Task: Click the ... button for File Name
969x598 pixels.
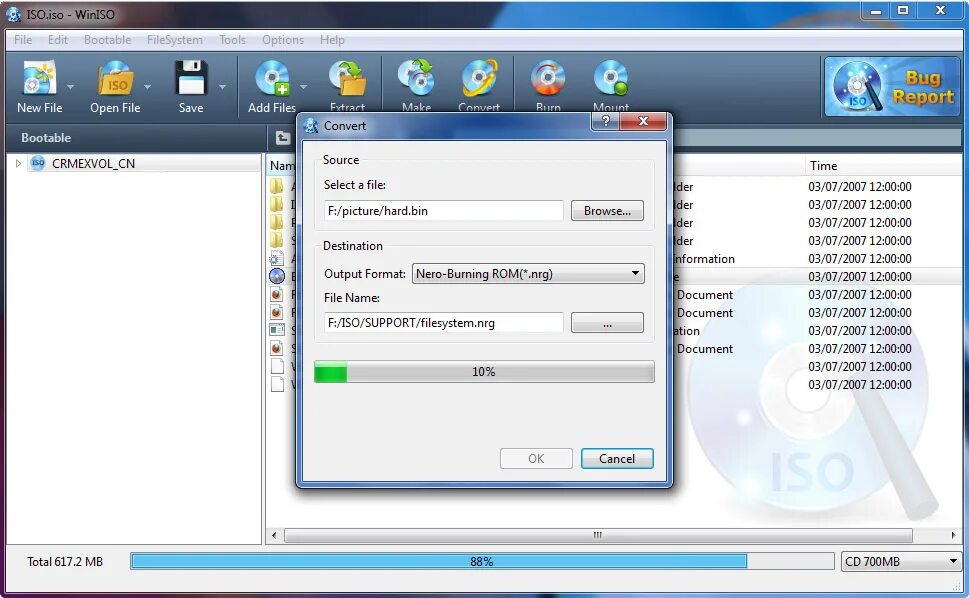Action: 607,322
